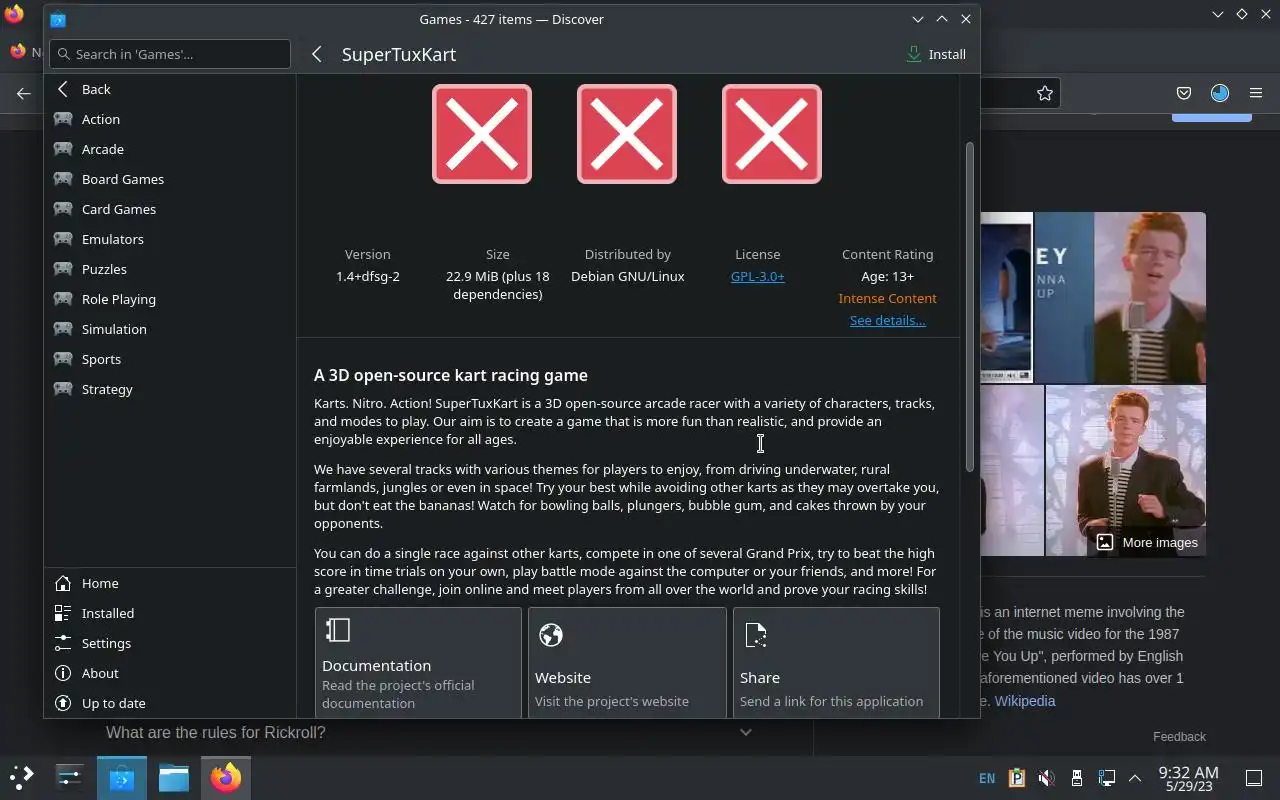The image size is (1280, 800).
Task: Open Pocket icon in Firefox toolbar
Action: point(1184,93)
